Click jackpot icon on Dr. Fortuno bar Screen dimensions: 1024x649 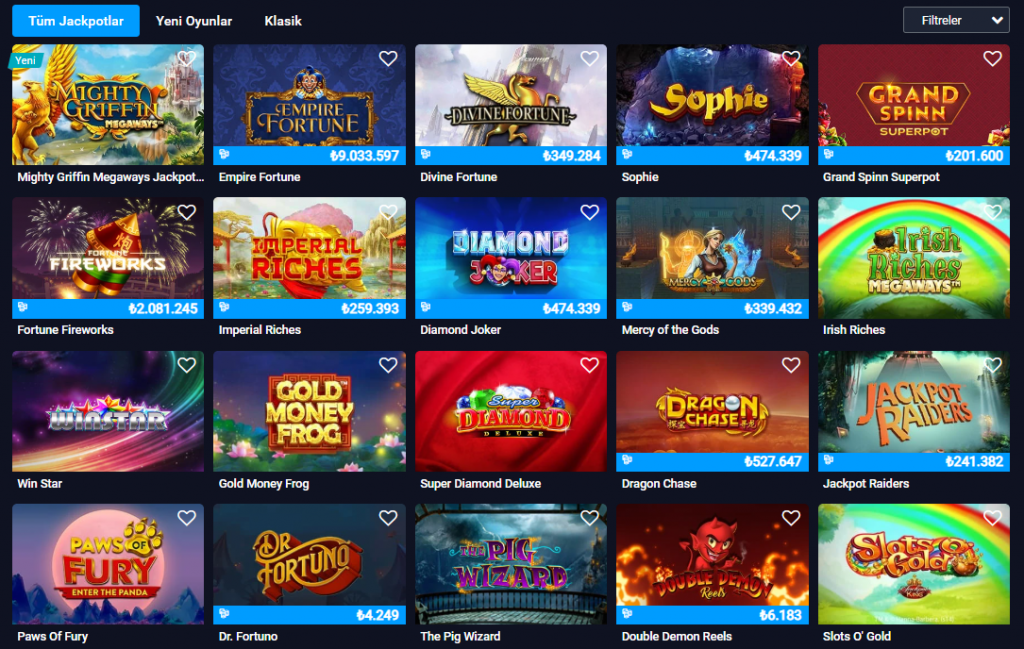click(224, 613)
